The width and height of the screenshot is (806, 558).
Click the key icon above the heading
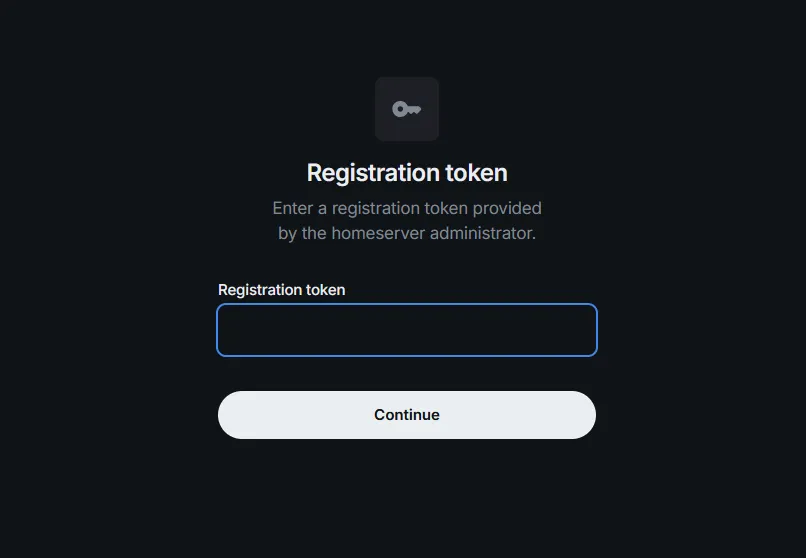(x=407, y=109)
